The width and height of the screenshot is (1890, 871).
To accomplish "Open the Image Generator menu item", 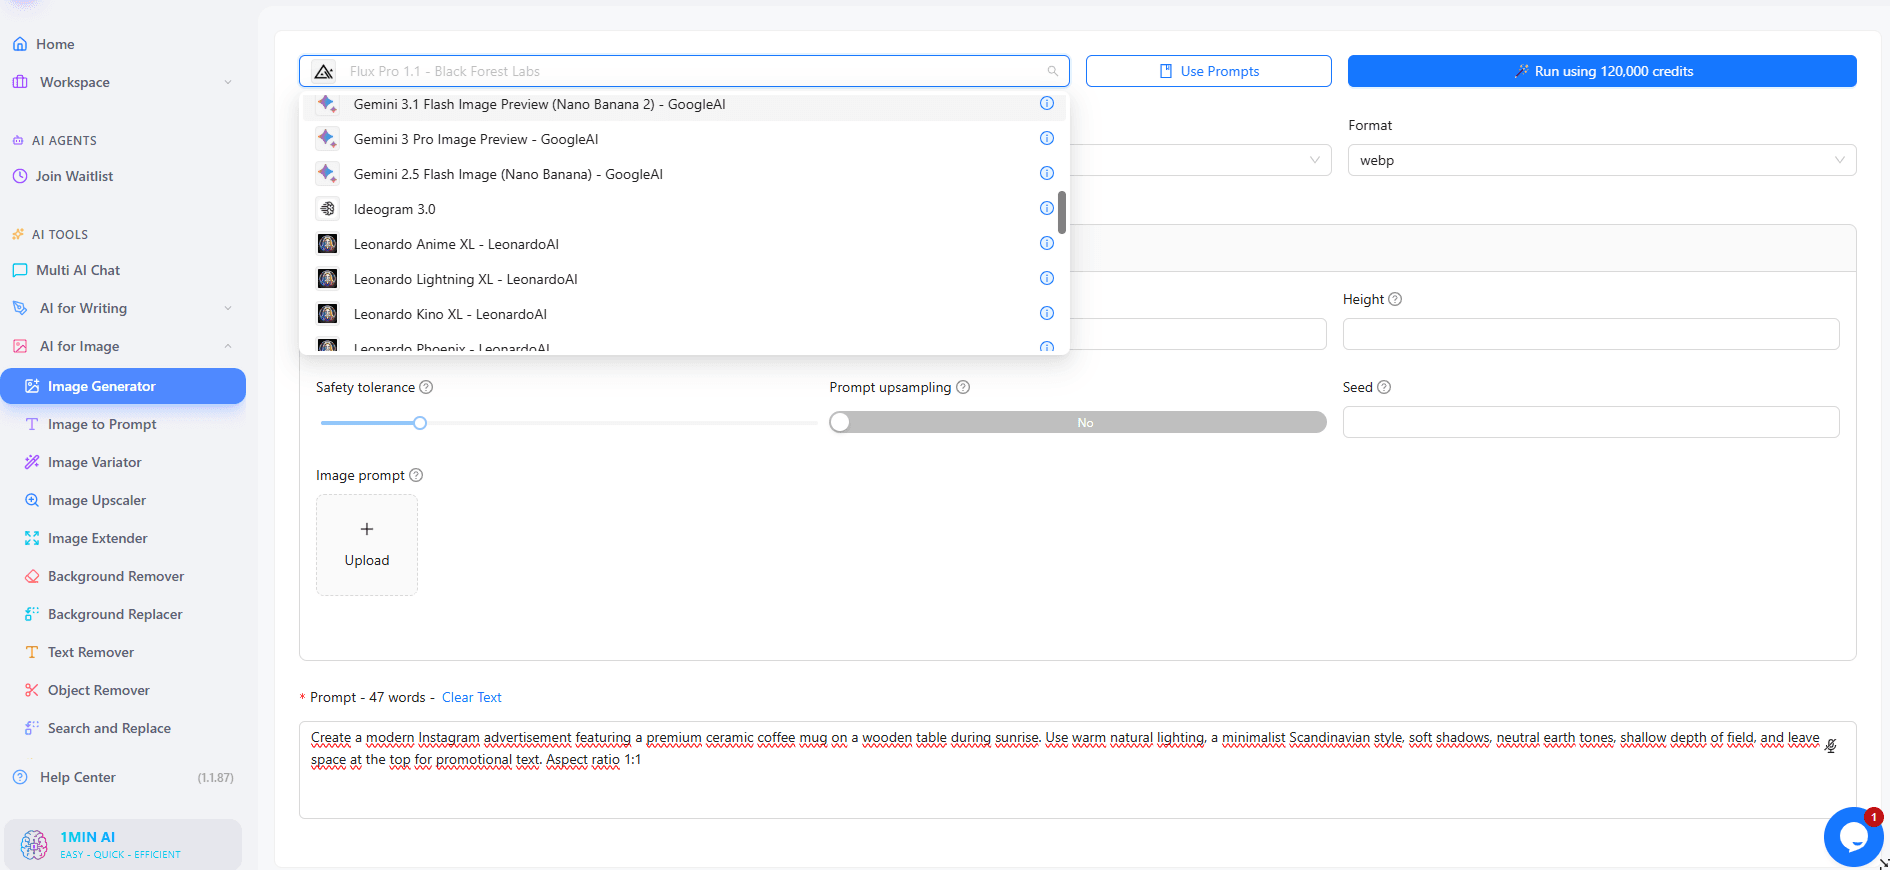I will click(x=123, y=386).
